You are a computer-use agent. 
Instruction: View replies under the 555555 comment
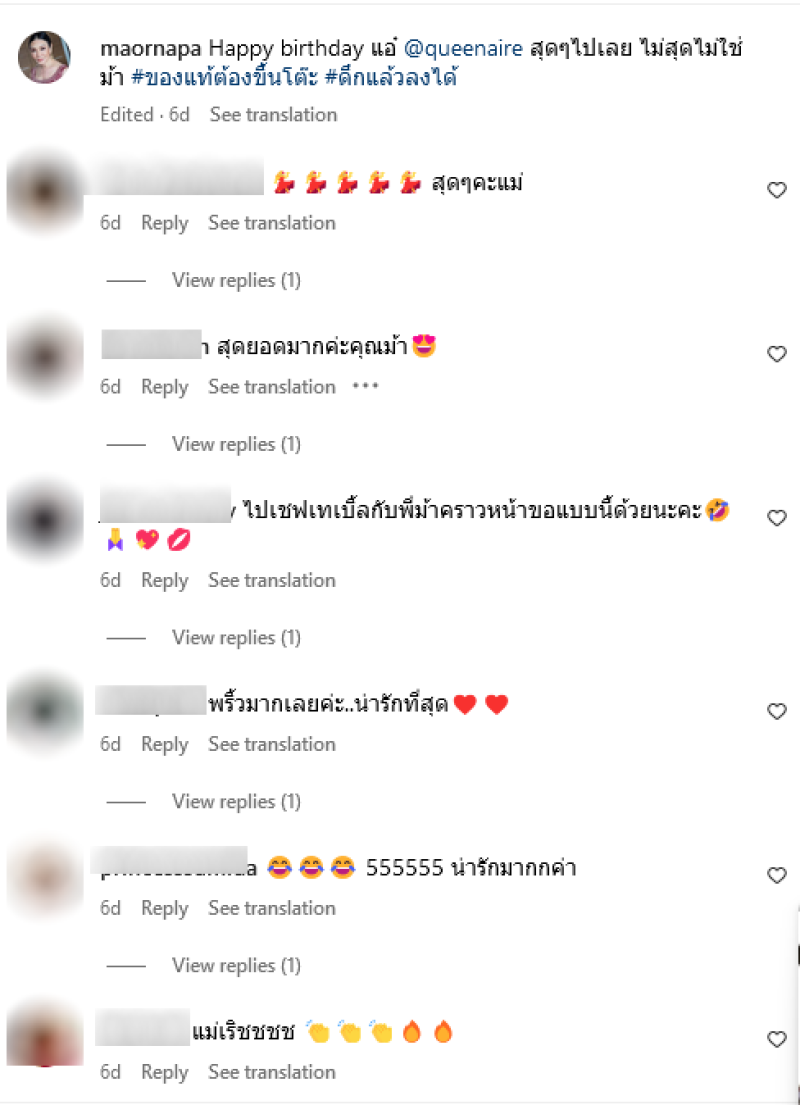tap(236, 965)
